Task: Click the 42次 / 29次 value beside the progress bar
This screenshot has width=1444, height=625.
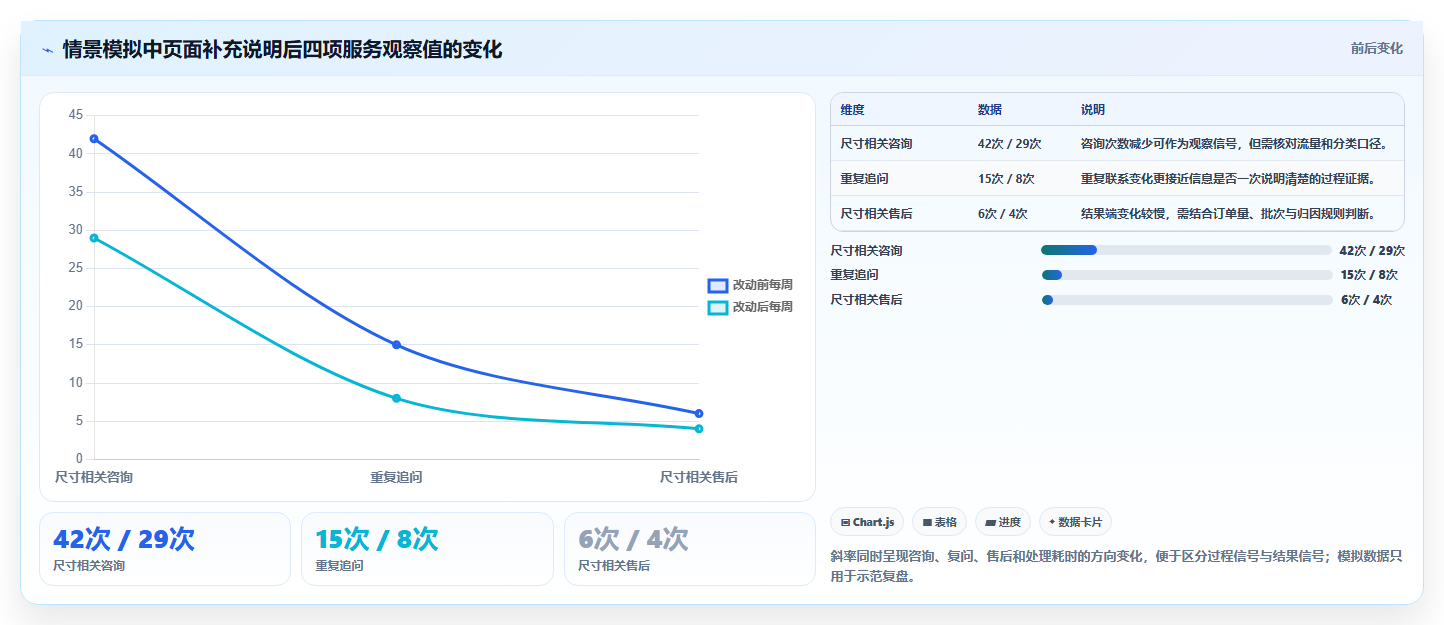Action: (x=1372, y=251)
